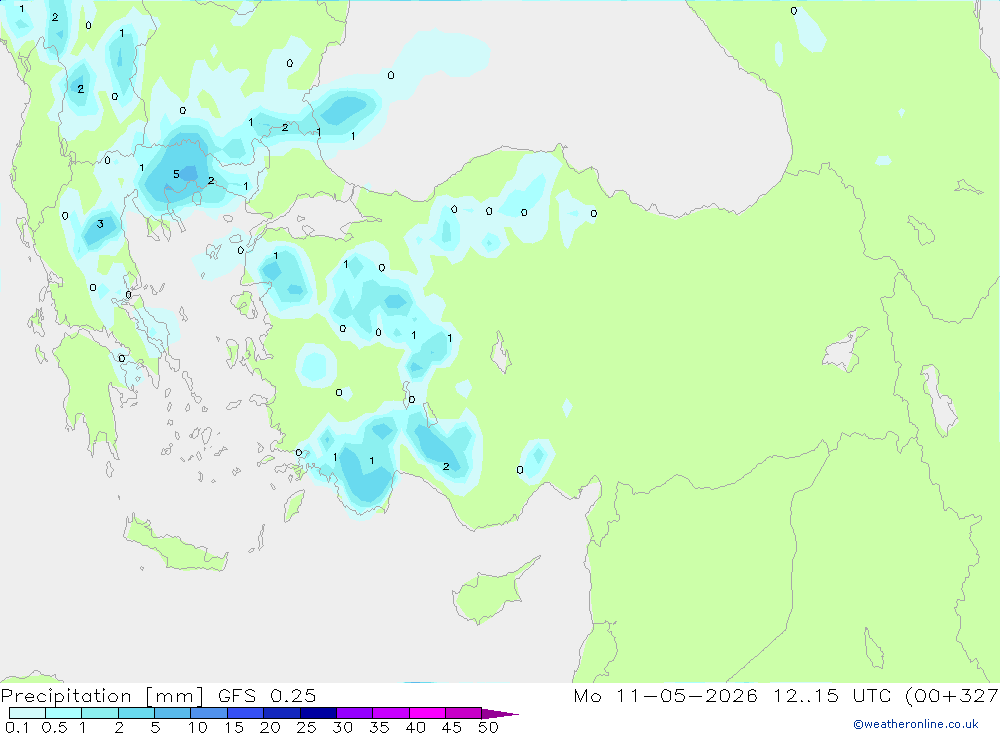Open the weatheronline.co.uk copyright link

[916, 724]
